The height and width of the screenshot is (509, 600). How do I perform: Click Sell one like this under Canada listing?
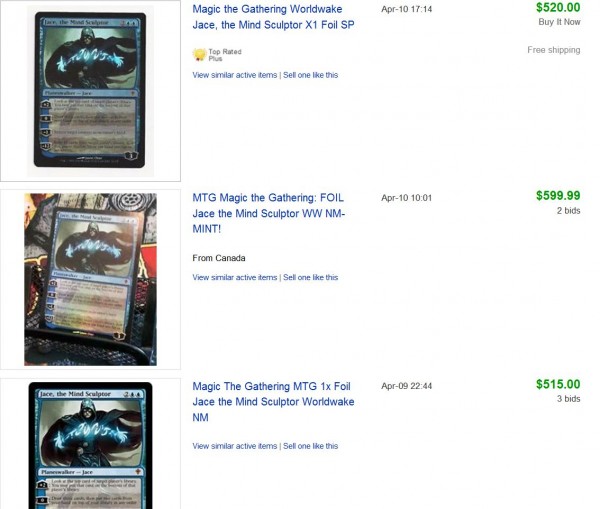(x=310, y=277)
